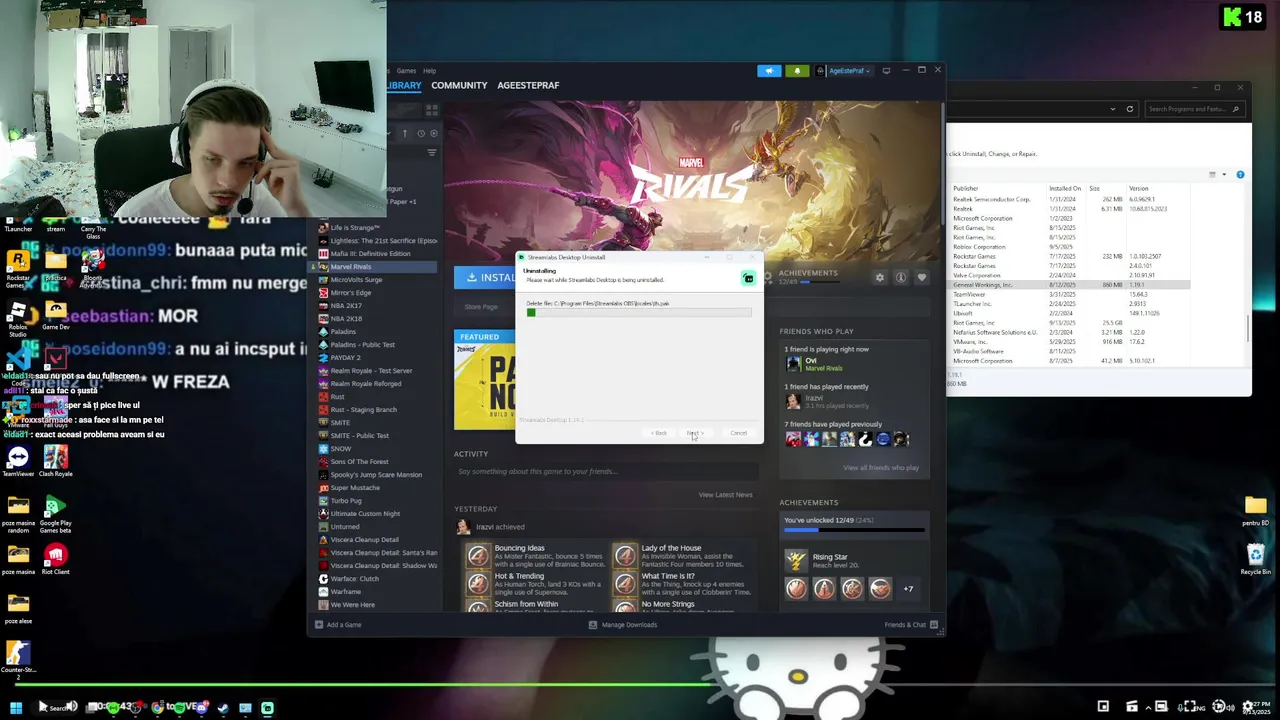The image size is (1280, 720).
Task: Open the green Steam notifications bell
Action: pyautogui.click(x=797, y=71)
